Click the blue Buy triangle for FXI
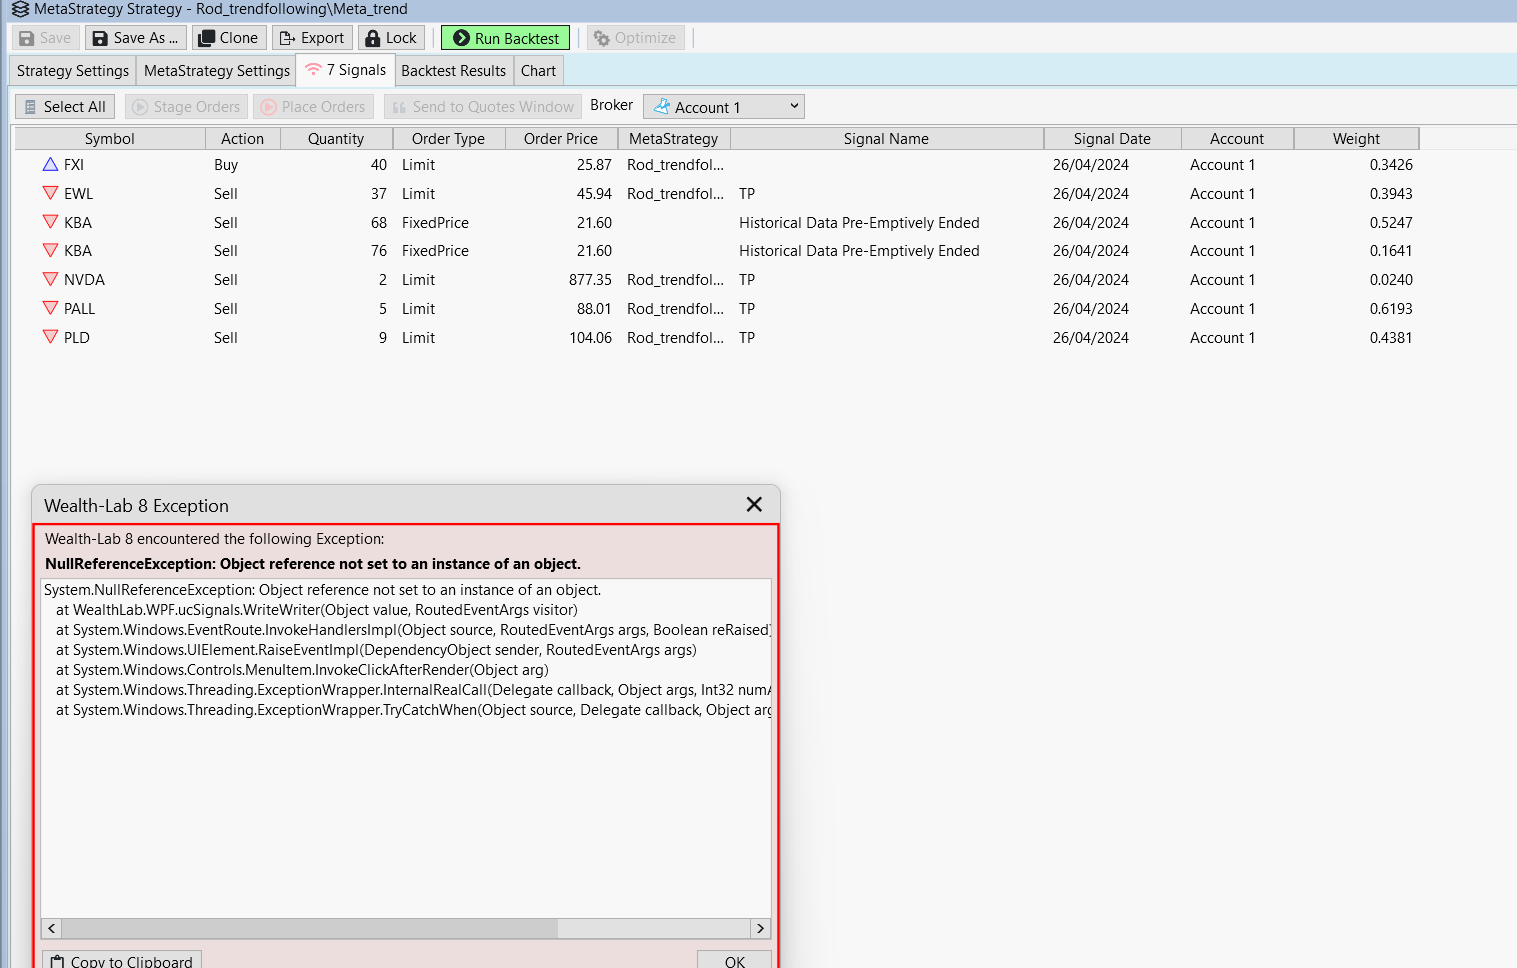The height and width of the screenshot is (968, 1517). coord(50,165)
